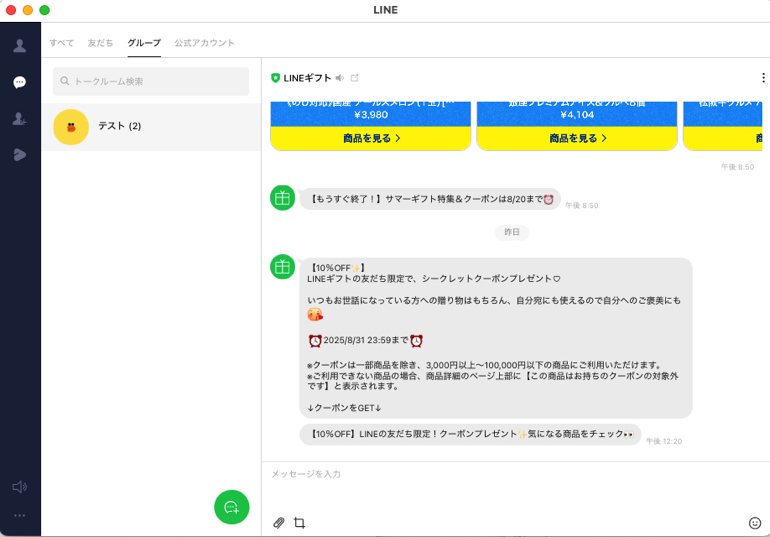Switch to the すべて tab

[61, 43]
